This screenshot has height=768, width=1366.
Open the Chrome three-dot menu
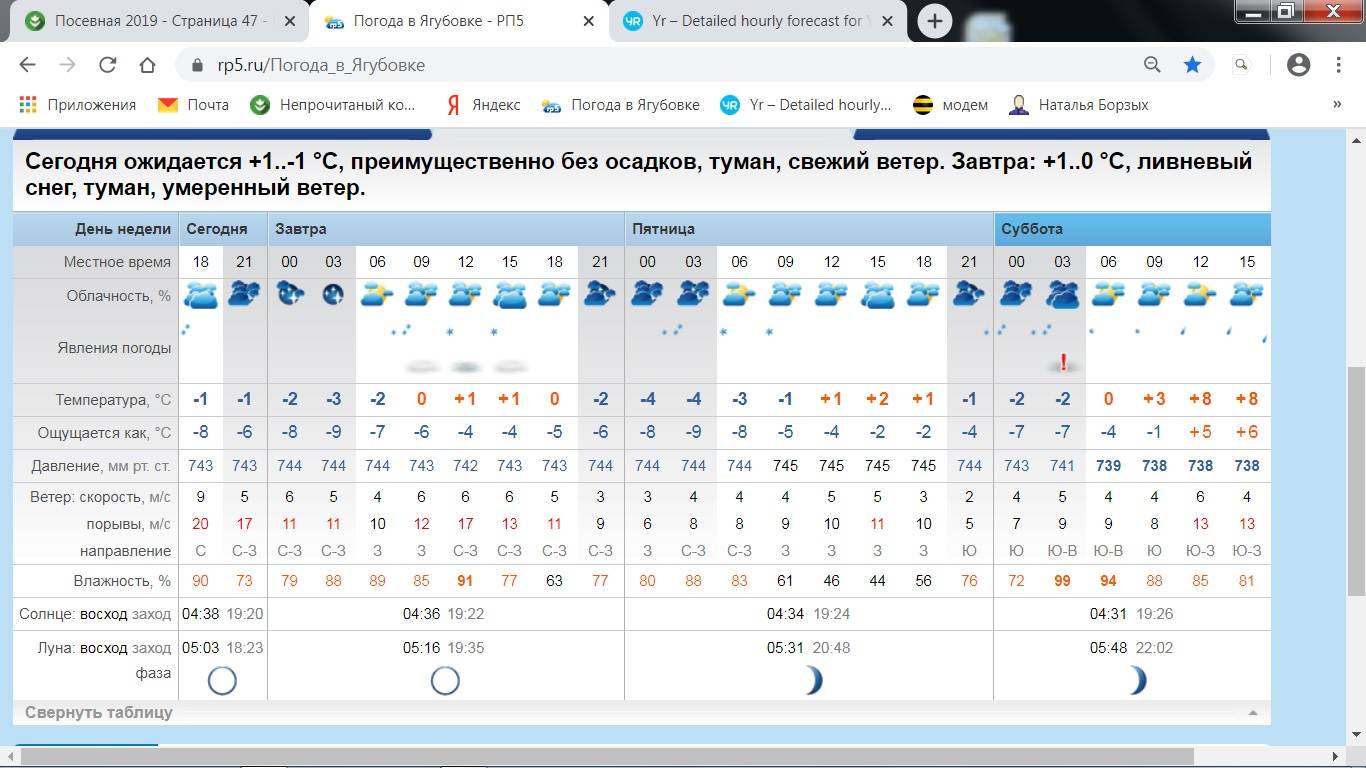coord(1338,65)
